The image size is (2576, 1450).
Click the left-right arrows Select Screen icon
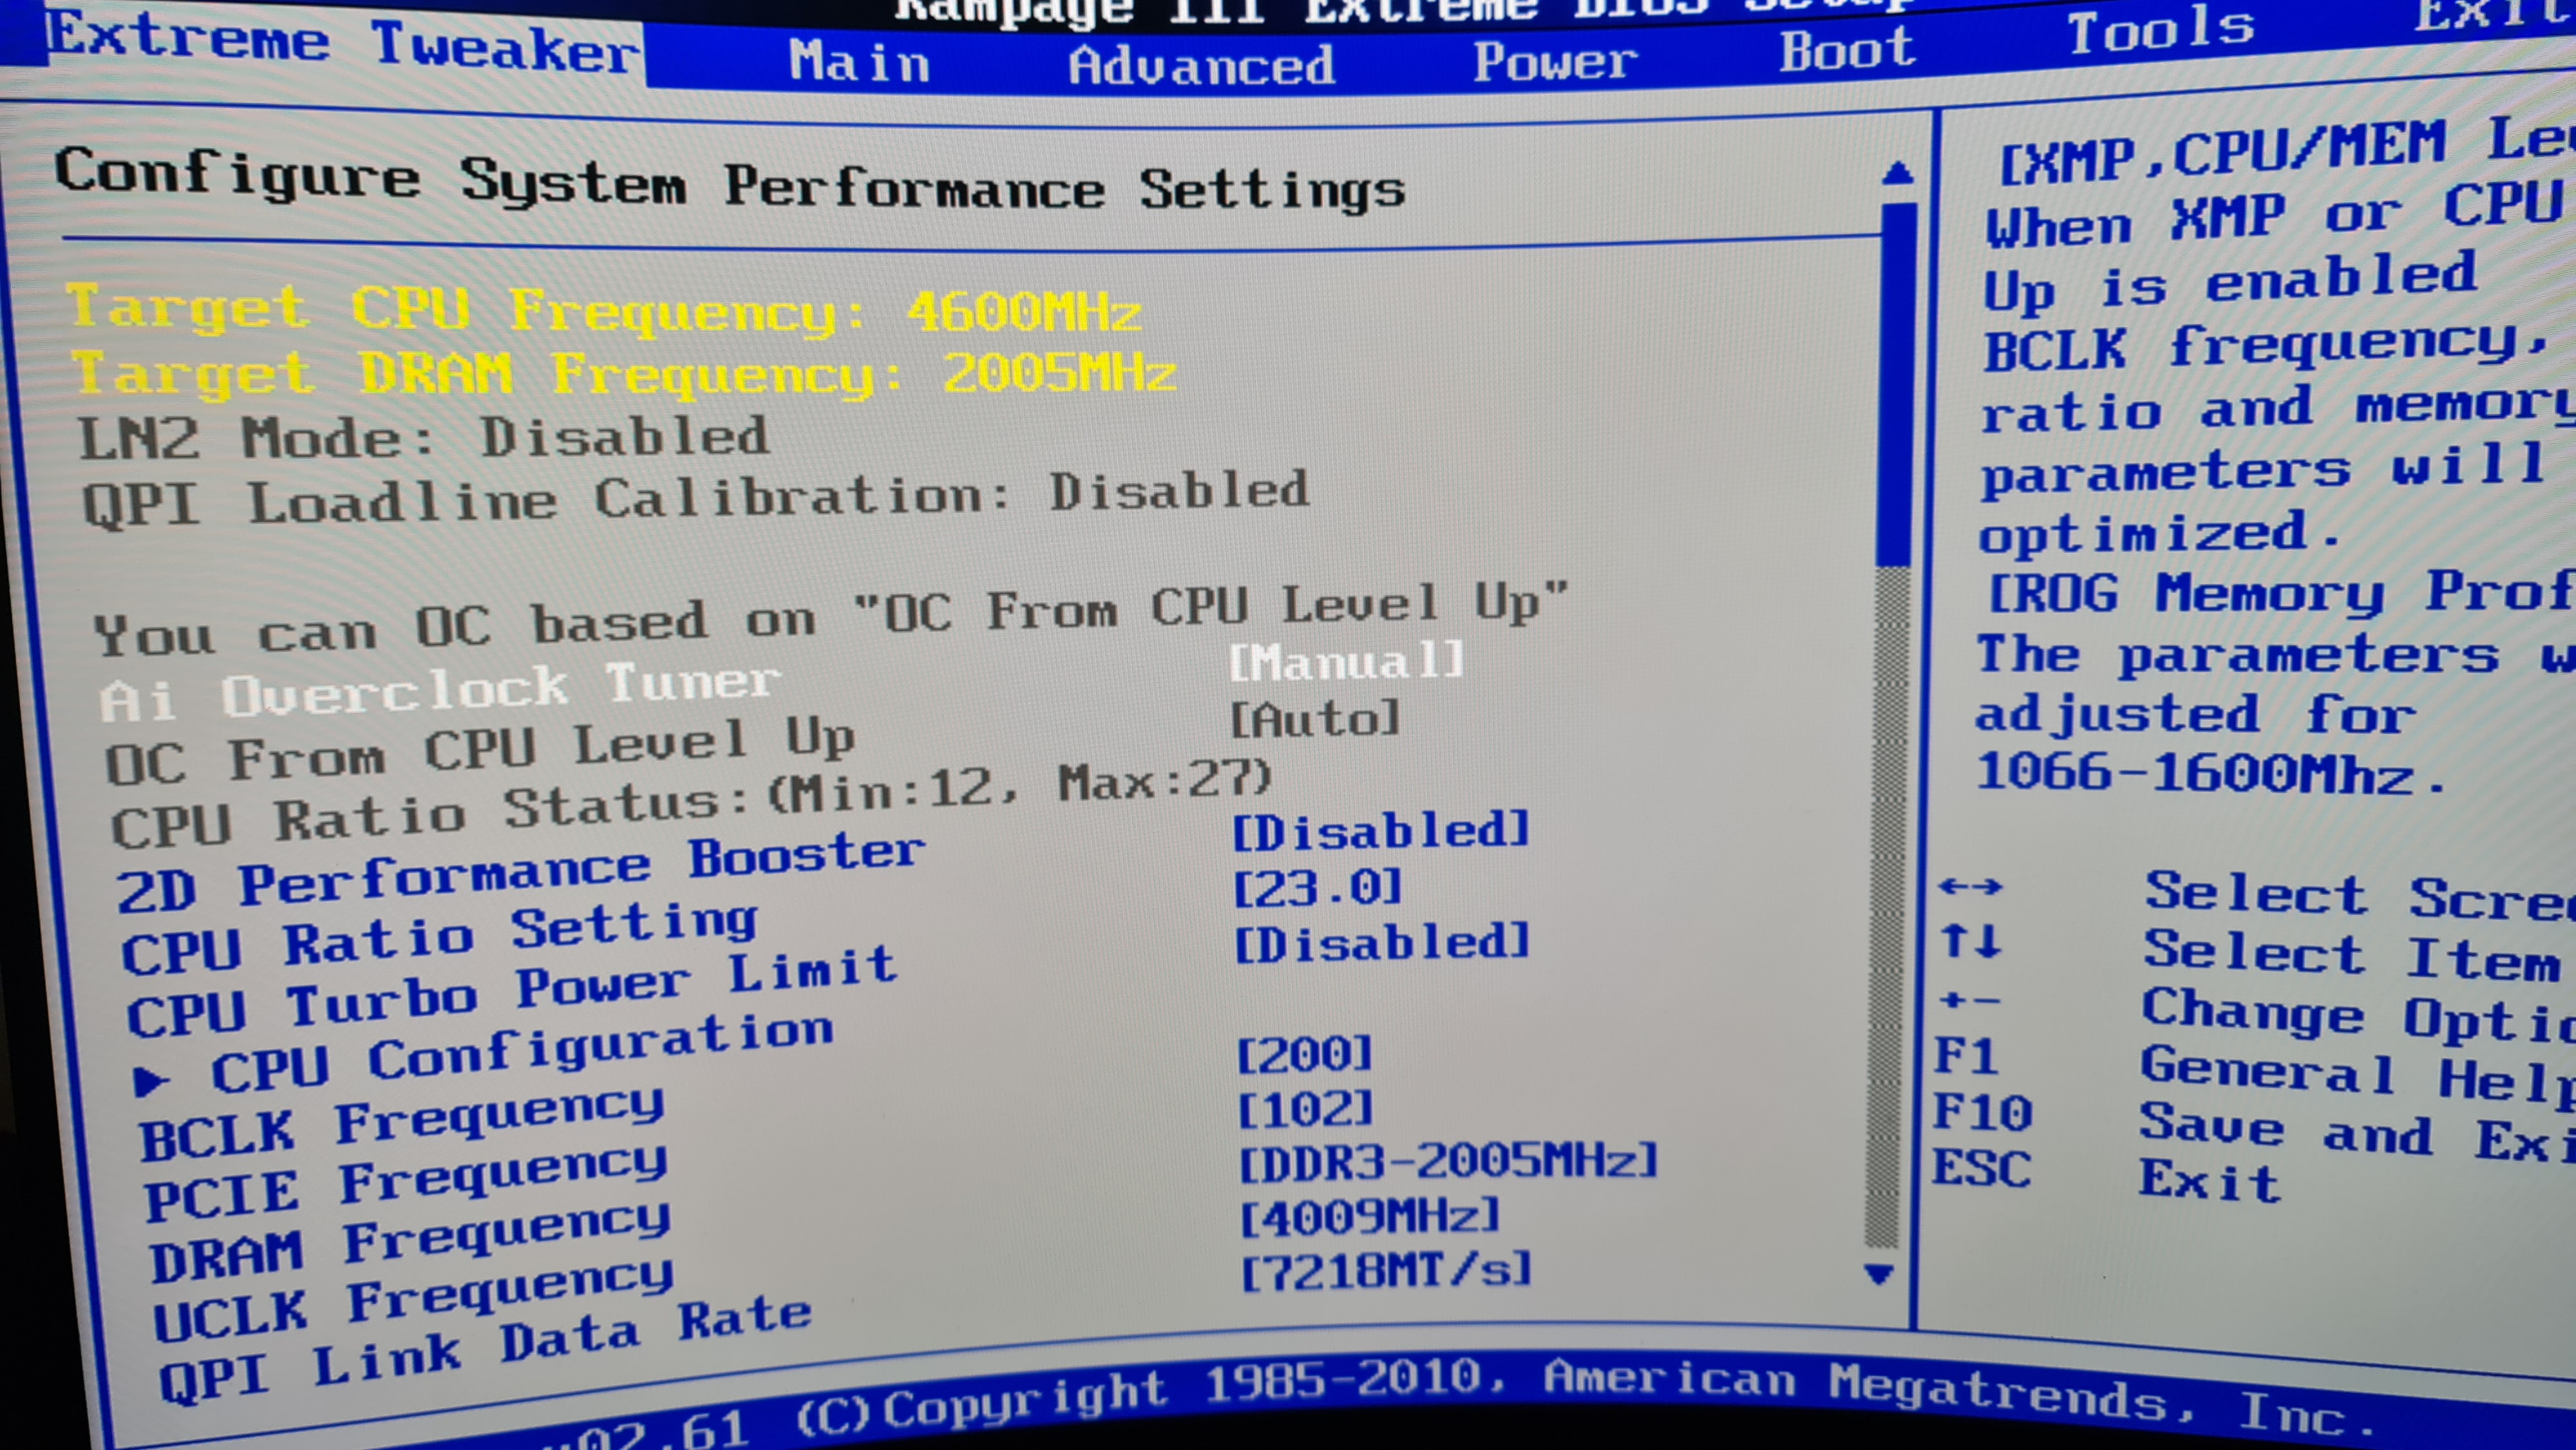coord(1969,886)
